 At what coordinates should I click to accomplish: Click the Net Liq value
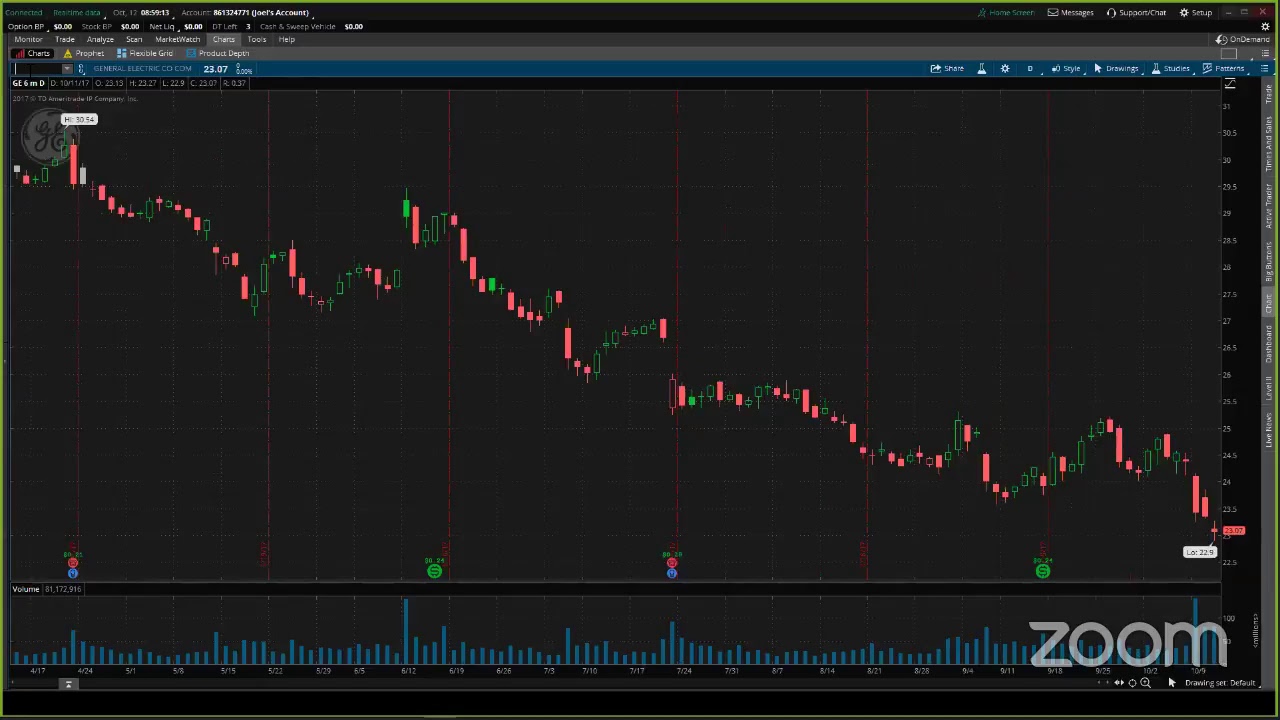point(193,26)
